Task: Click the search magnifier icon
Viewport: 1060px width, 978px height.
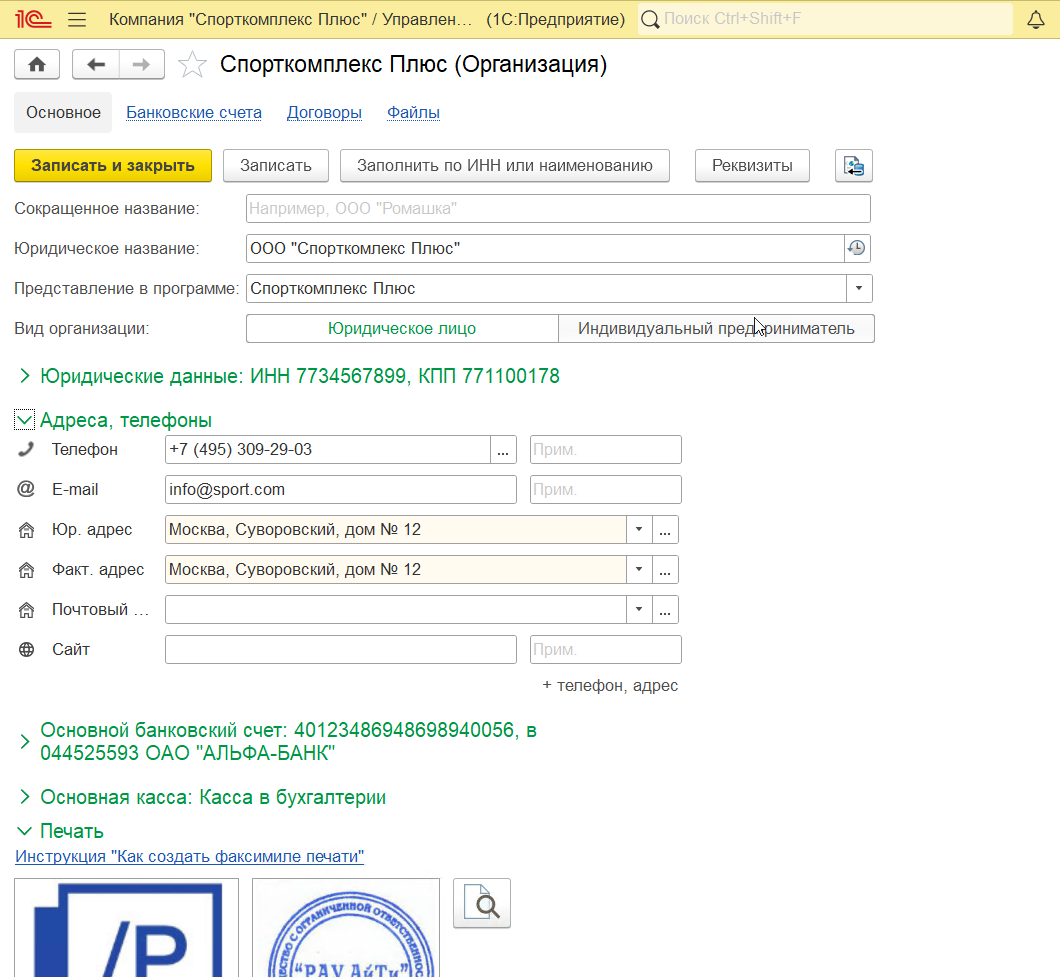Action: coord(650,19)
